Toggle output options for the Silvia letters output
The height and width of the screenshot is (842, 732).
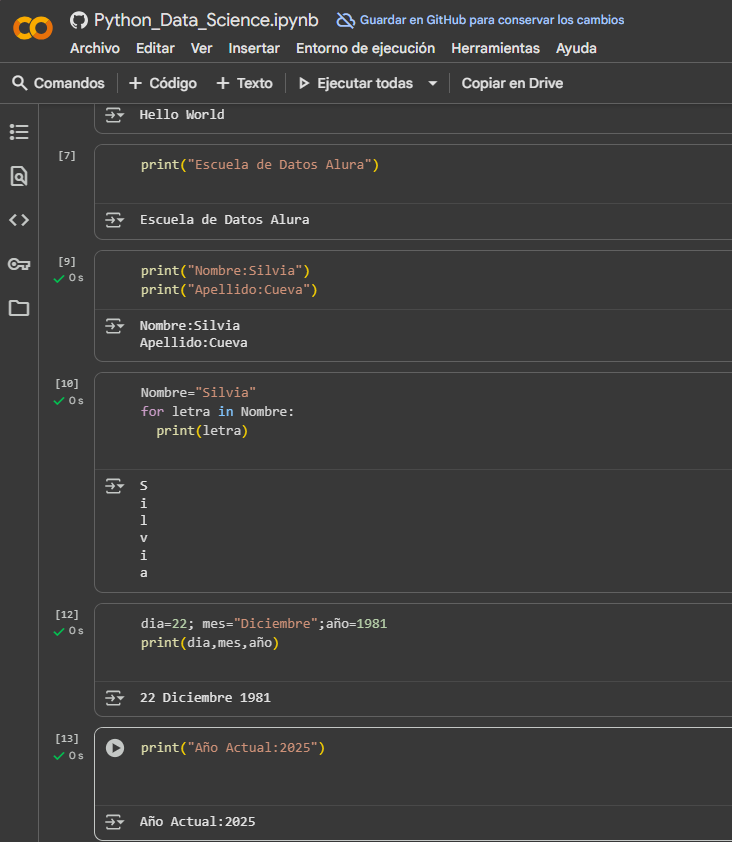[115, 486]
